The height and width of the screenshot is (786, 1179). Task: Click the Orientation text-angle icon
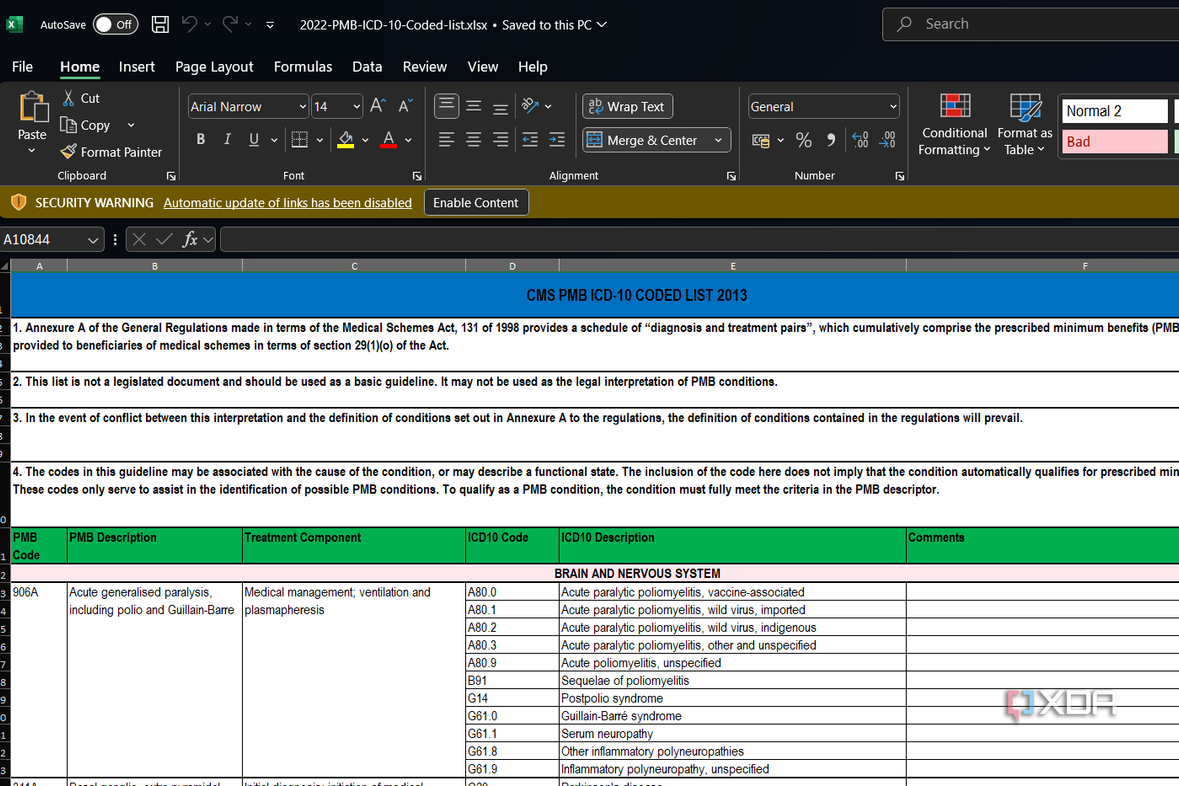(530, 106)
